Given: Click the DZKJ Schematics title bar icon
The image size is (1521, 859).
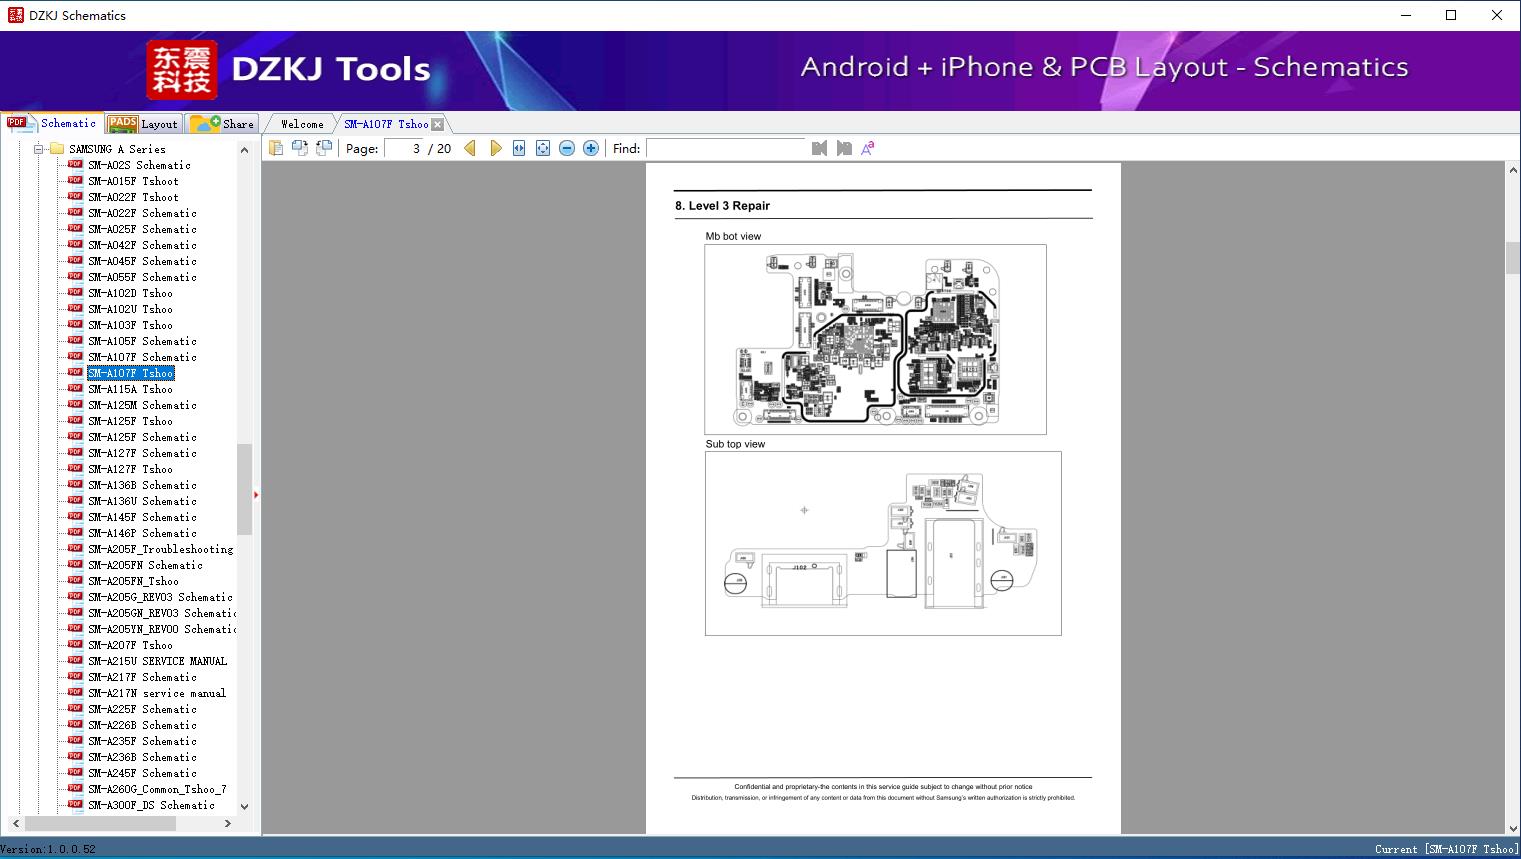Looking at the screenshot, I should click(x=15, y=15).
